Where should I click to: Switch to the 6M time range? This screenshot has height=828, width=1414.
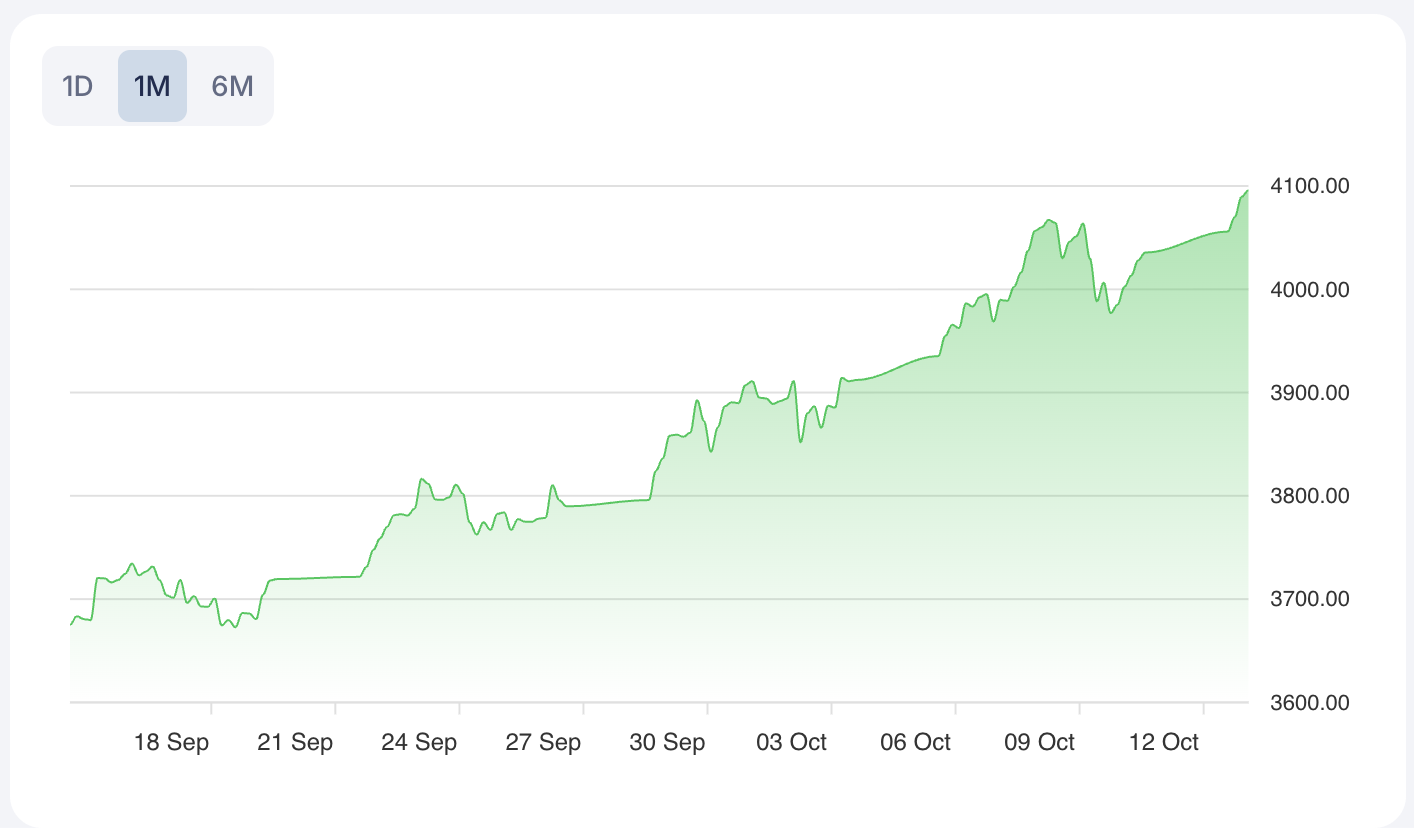click(x=232, y=86)
